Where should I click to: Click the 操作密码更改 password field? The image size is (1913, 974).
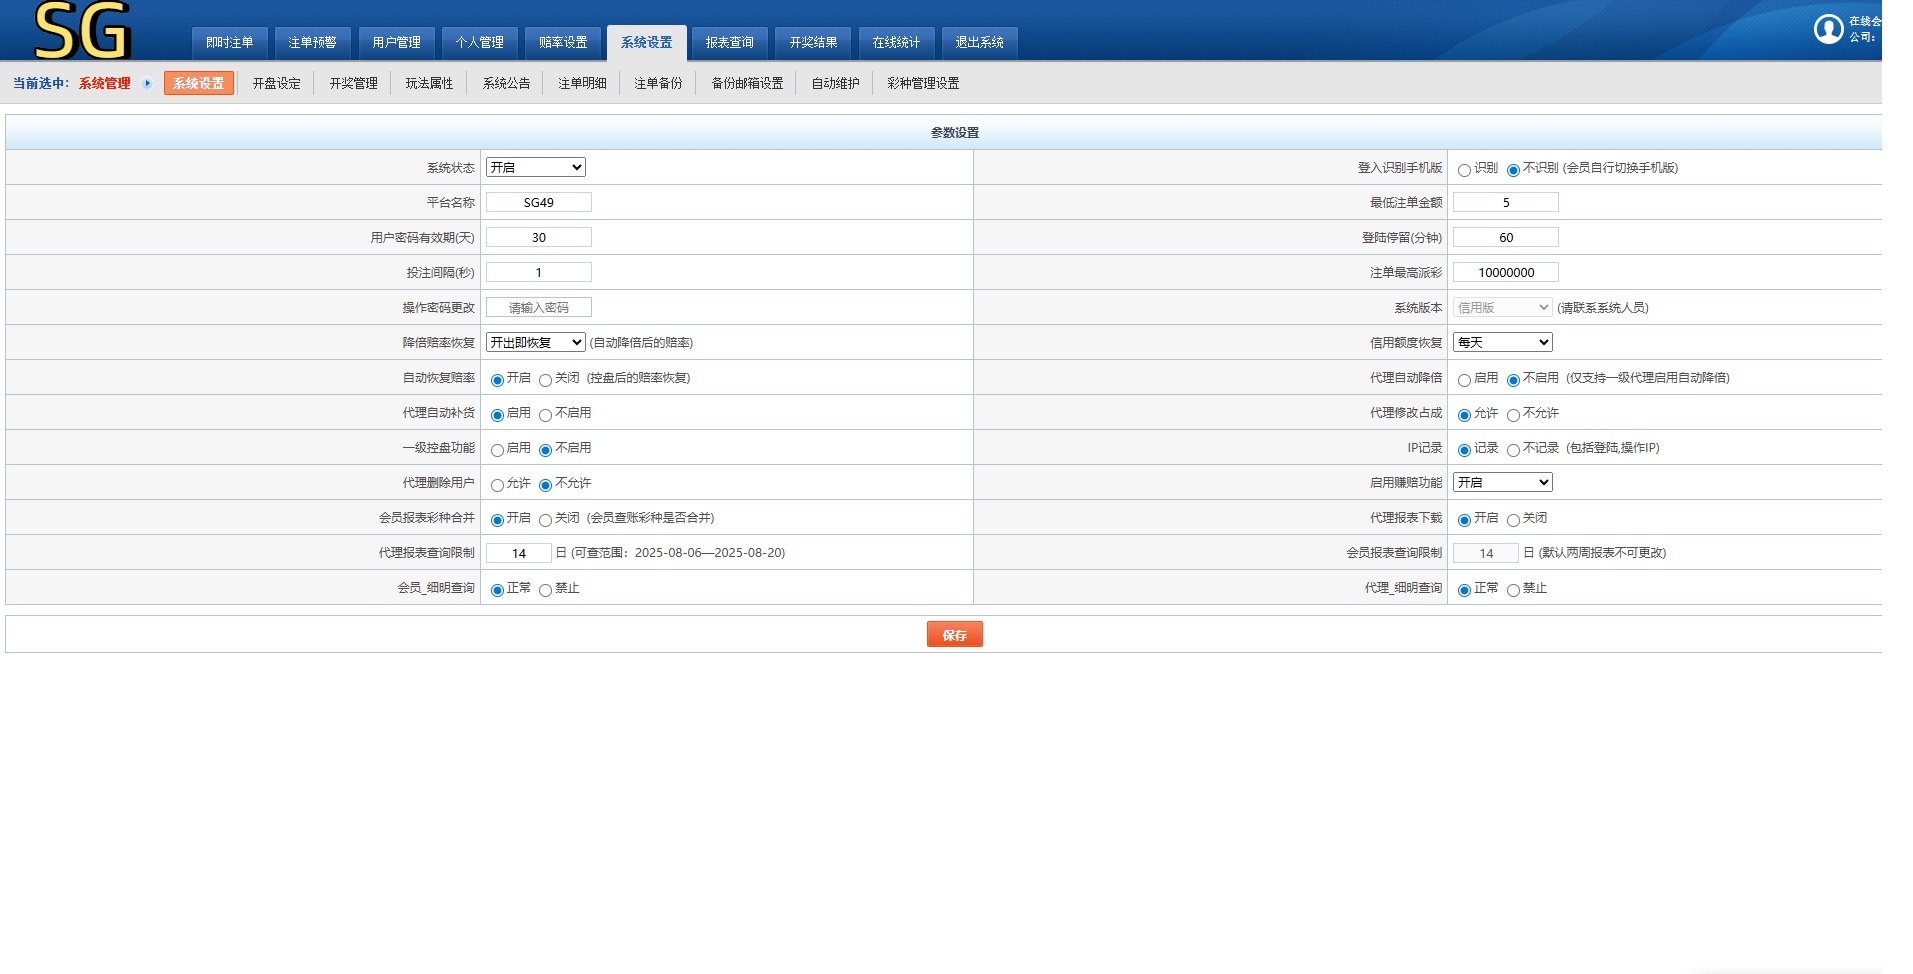[x=538, y=307]
